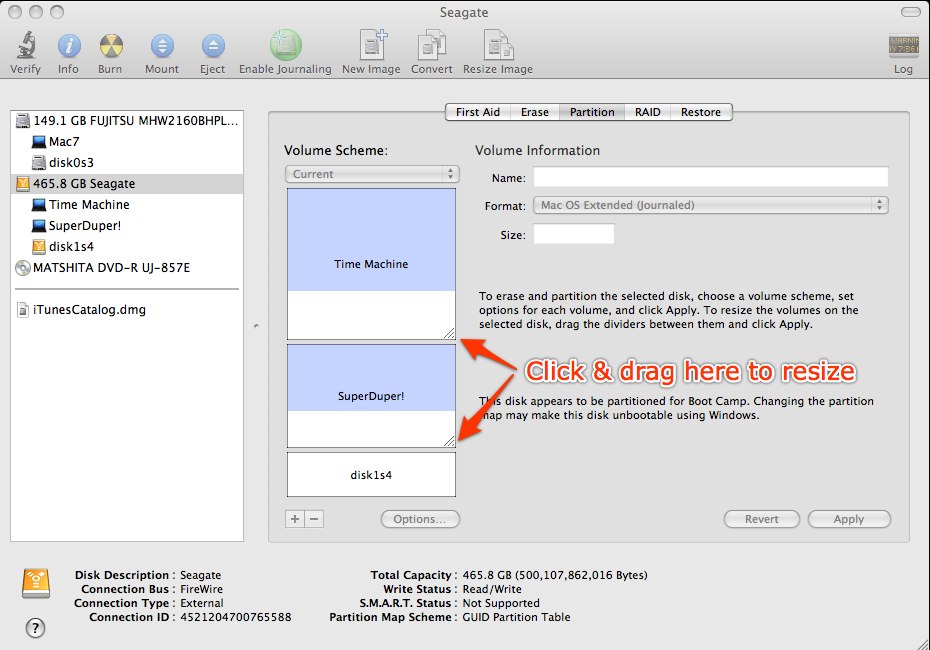Click the sidebar splitter handle dot

click(x=256, y=326)
